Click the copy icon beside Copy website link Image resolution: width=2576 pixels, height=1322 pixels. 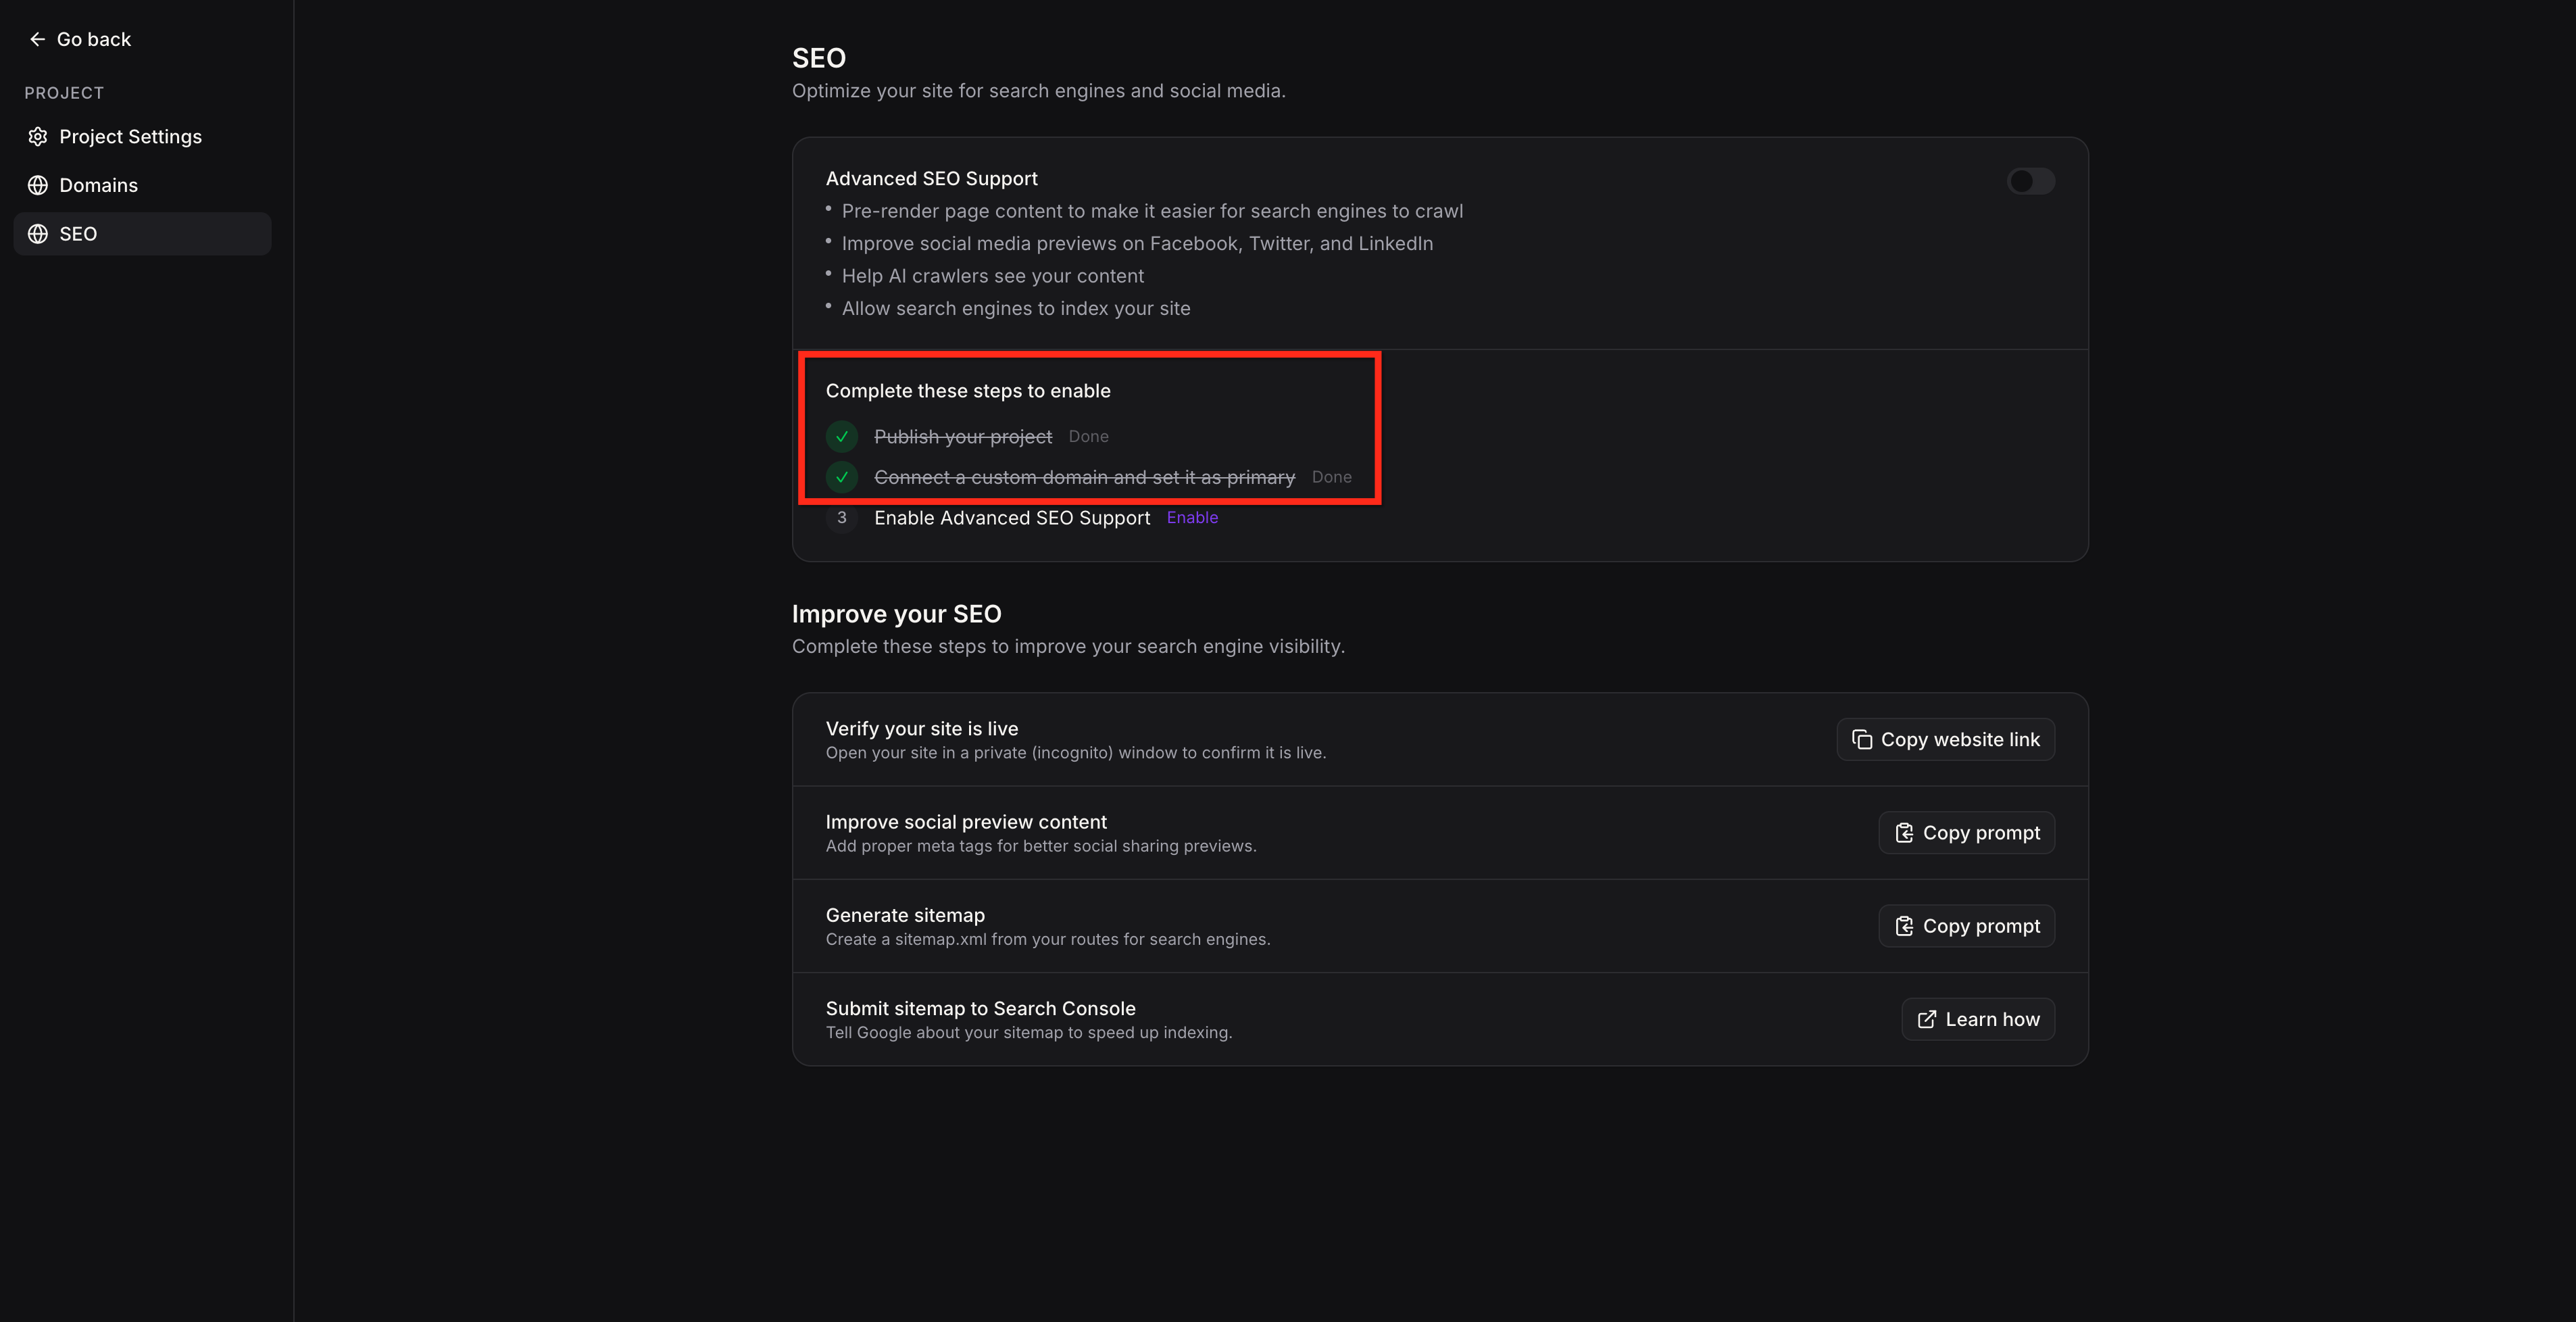pos(1861,740)
